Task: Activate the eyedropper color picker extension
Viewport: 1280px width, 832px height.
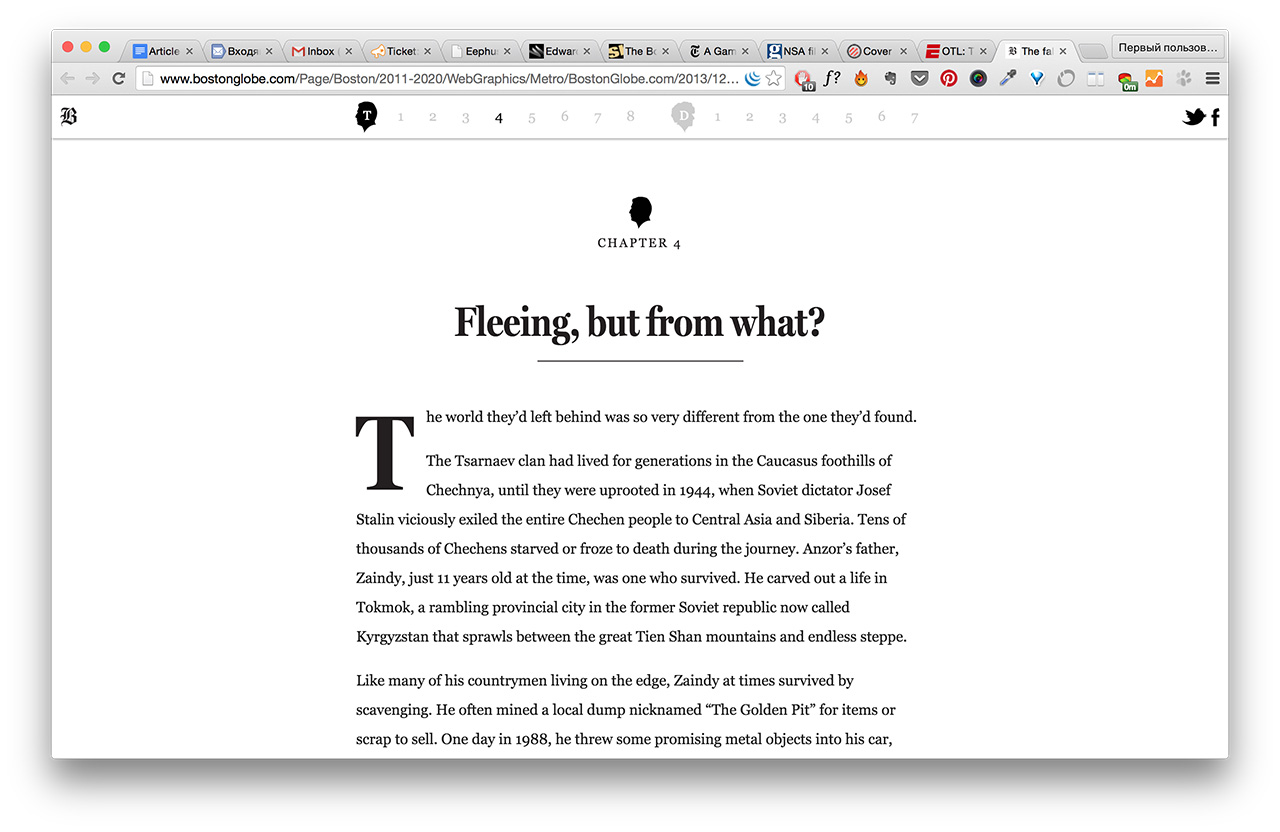Action: (x=1008, y=78)
